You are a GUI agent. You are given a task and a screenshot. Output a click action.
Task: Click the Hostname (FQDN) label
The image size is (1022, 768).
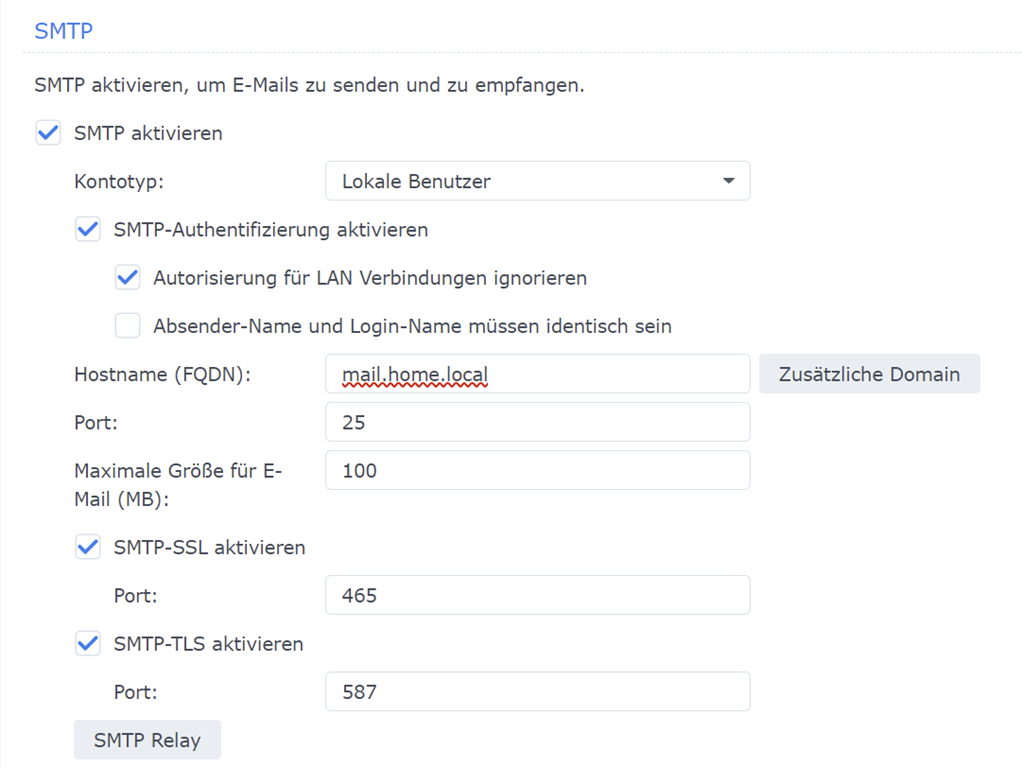pos(162,374)
